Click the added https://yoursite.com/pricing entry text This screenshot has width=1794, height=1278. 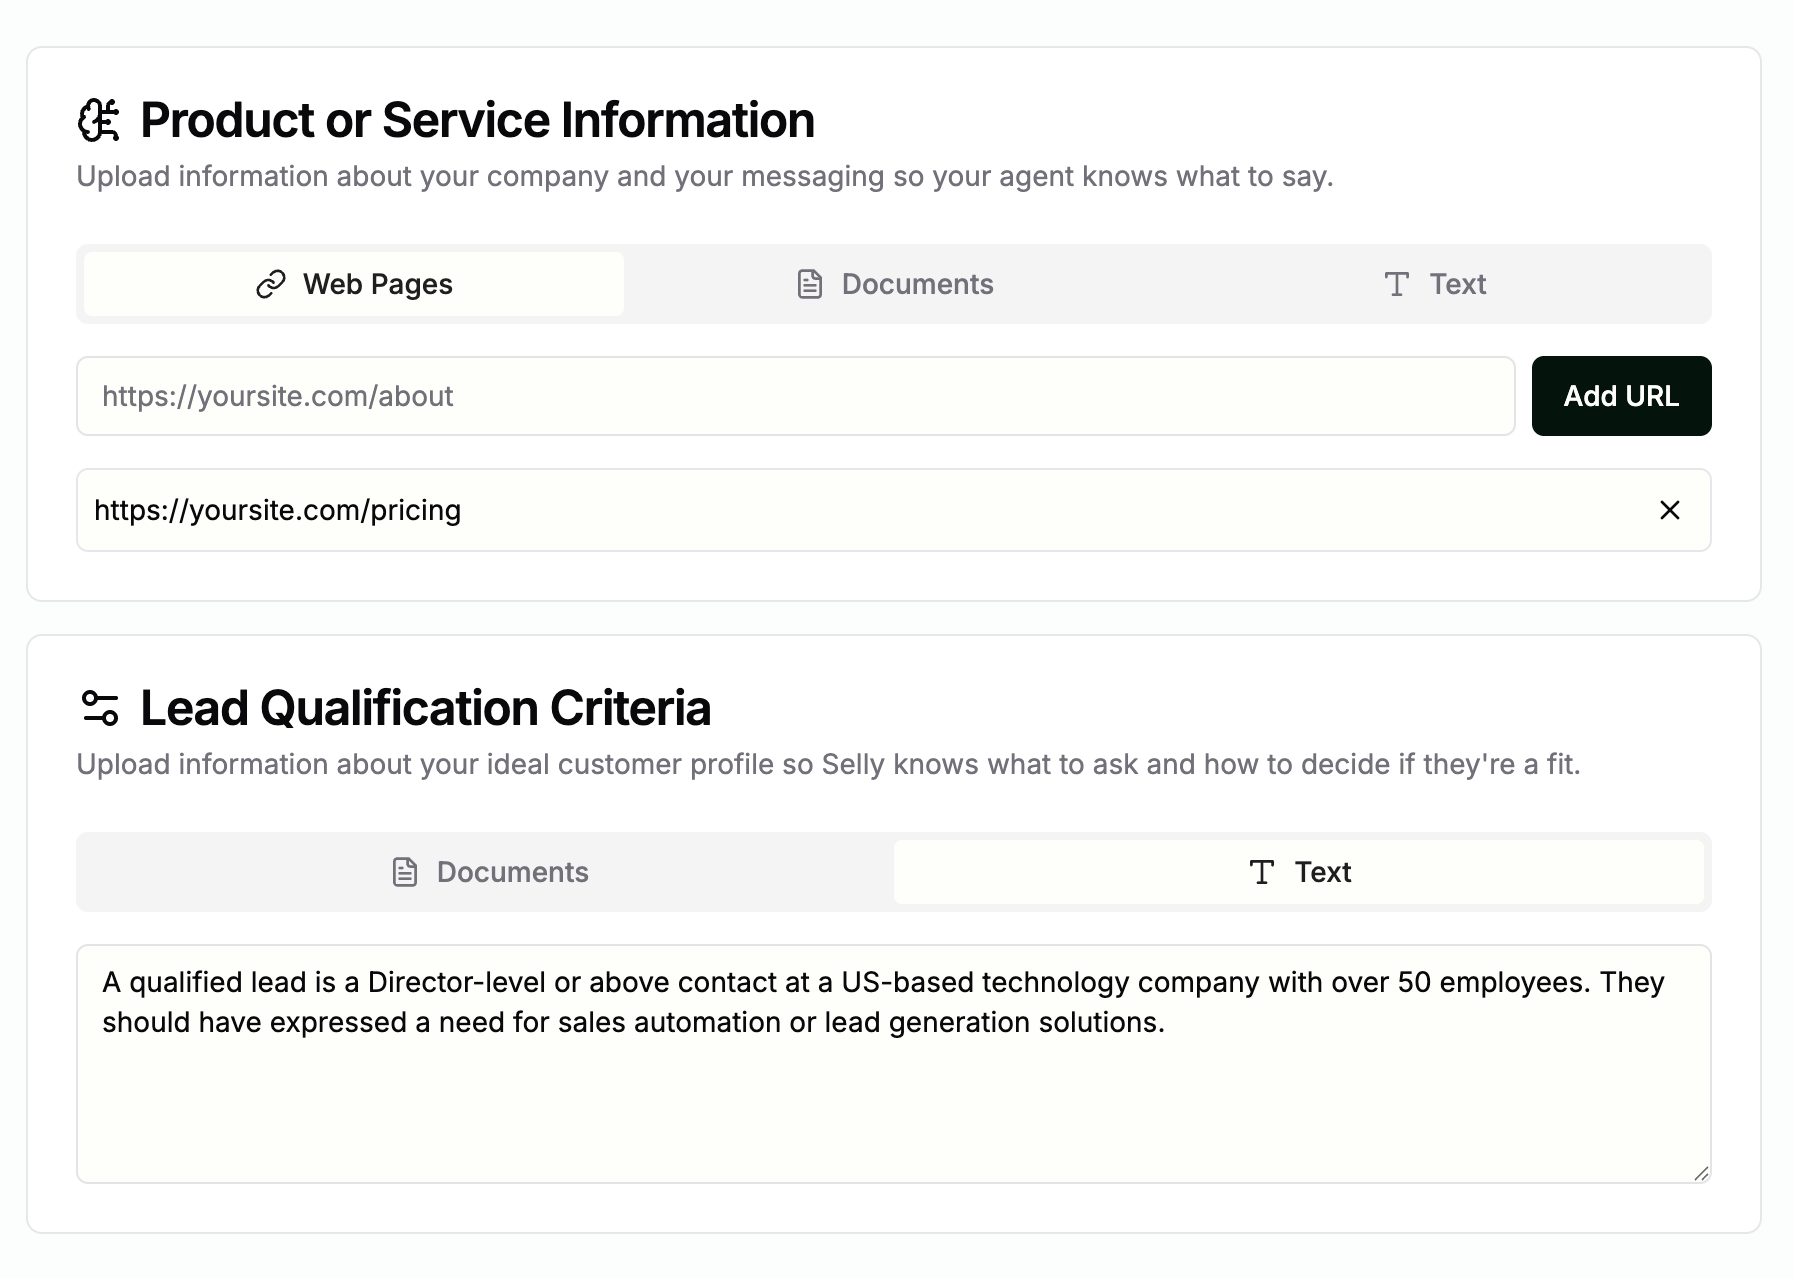tap(278, 510)
